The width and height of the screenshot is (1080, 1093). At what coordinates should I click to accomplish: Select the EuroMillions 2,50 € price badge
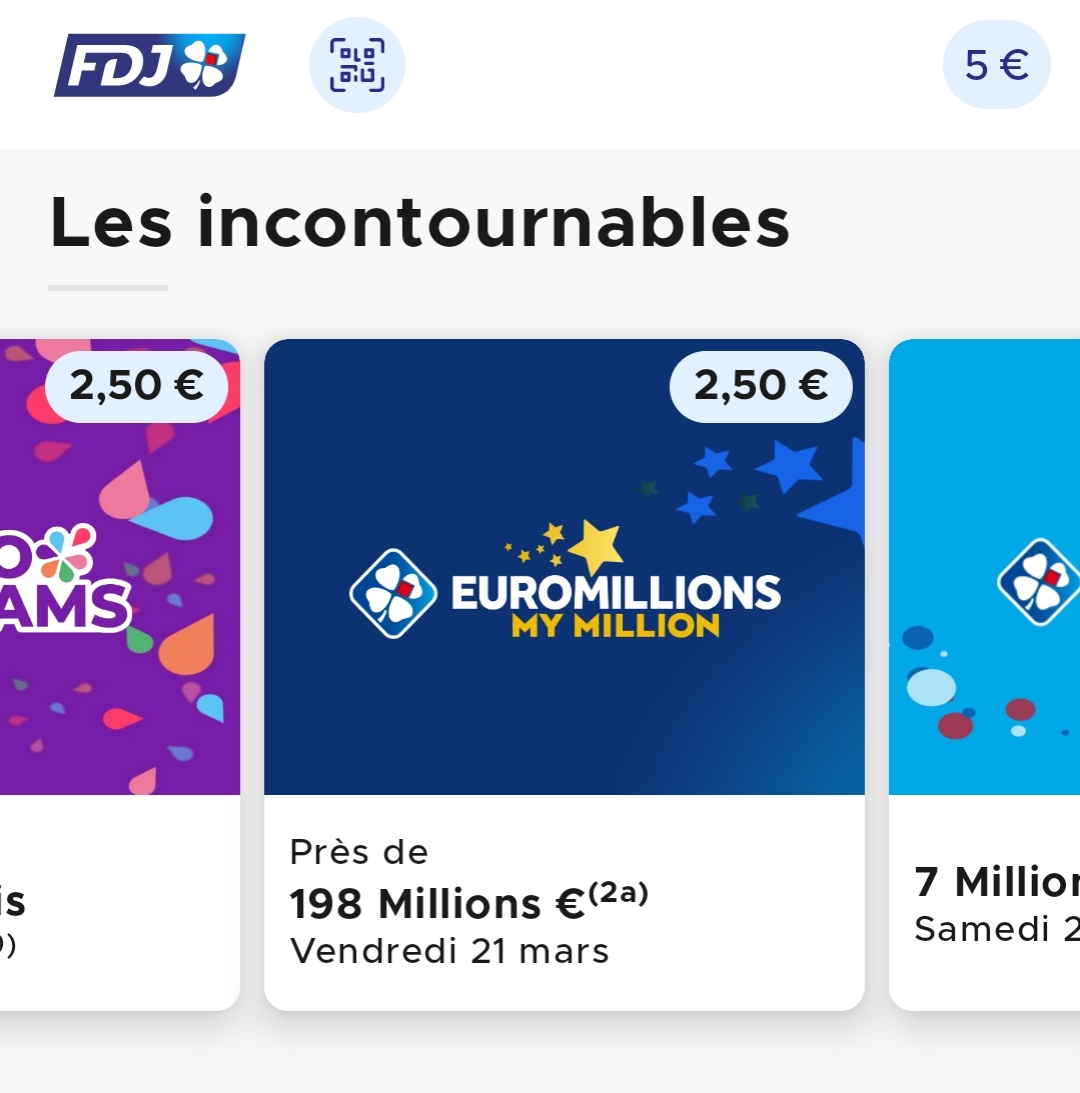(761, 386)
